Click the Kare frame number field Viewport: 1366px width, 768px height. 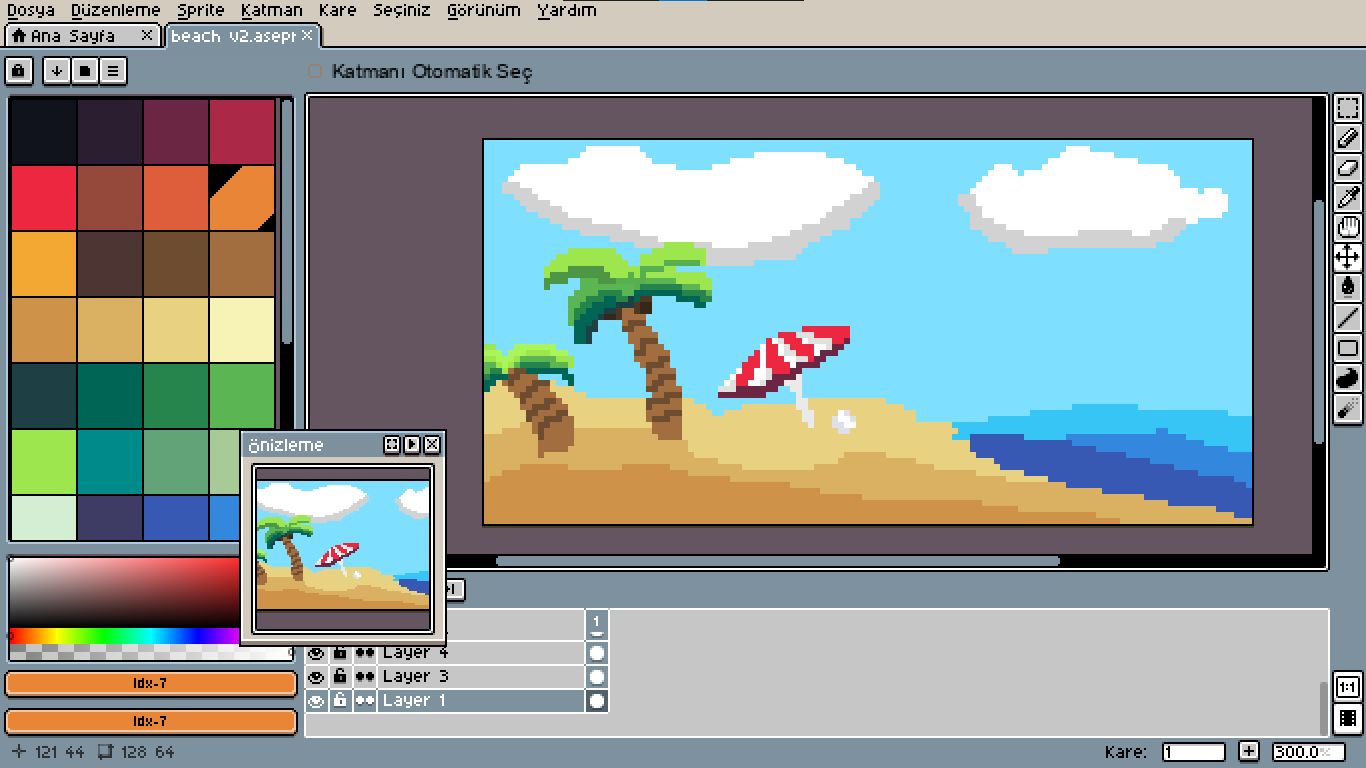tap(1194, 751)
